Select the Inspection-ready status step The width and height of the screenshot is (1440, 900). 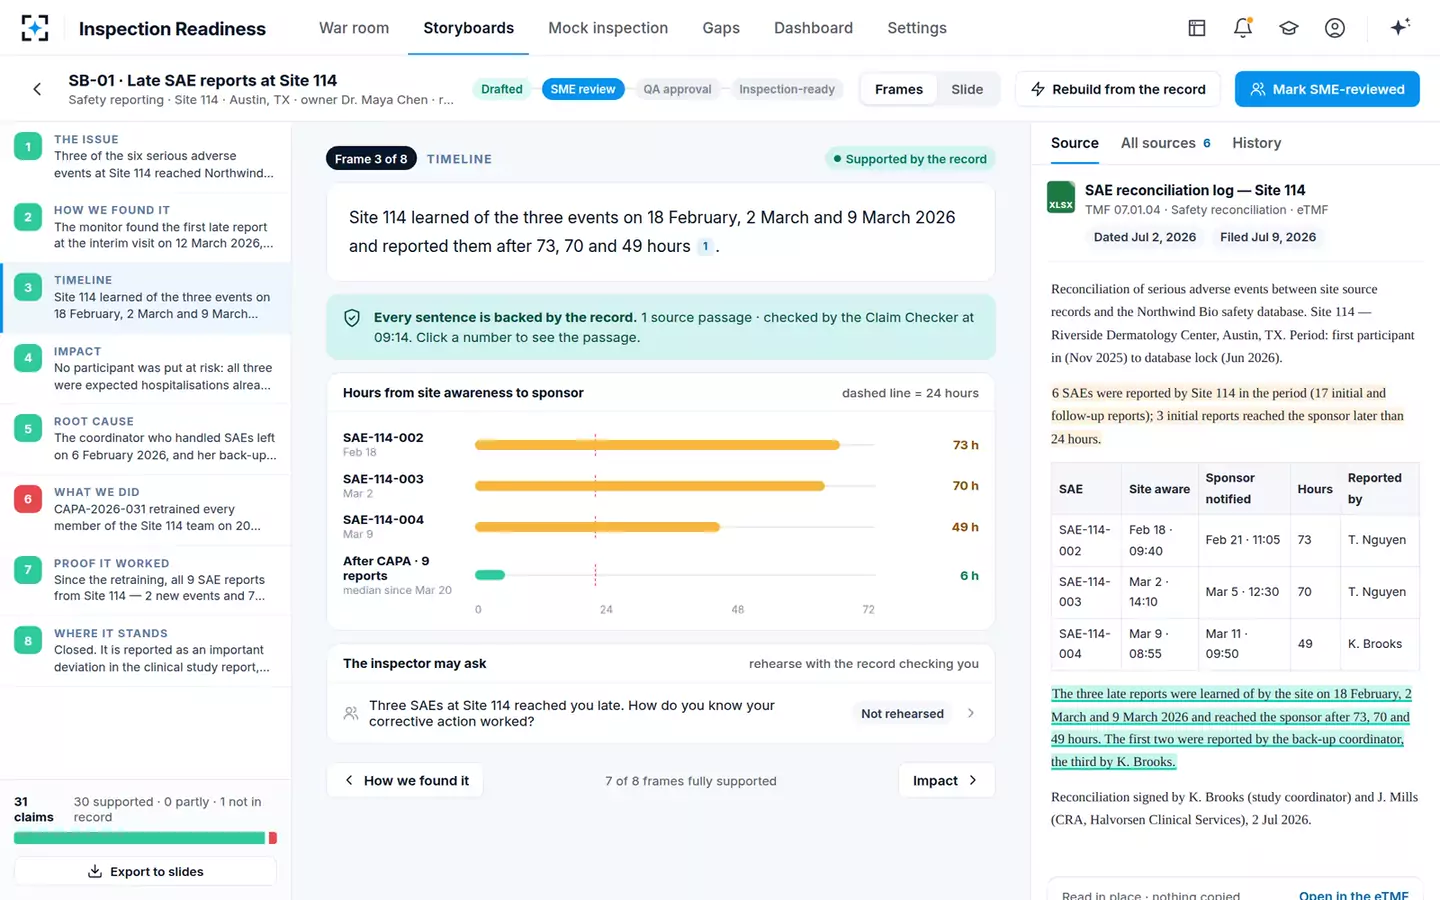point(787,89)
